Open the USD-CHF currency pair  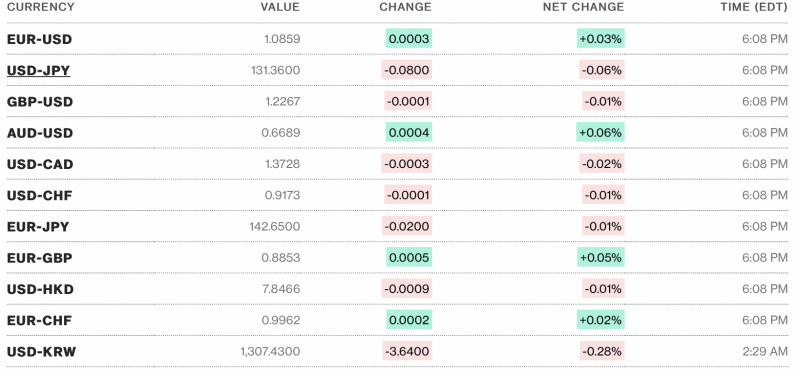(x=39, y=195)
